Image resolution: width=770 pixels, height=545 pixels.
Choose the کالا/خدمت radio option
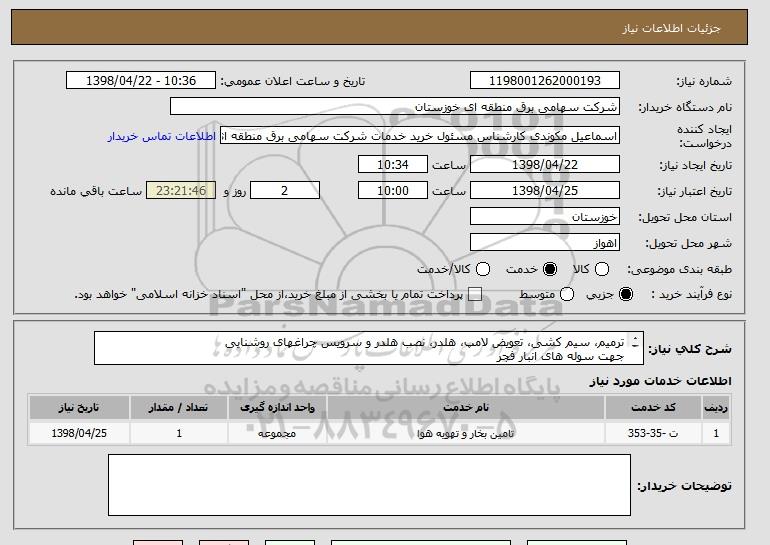[483, 269]
